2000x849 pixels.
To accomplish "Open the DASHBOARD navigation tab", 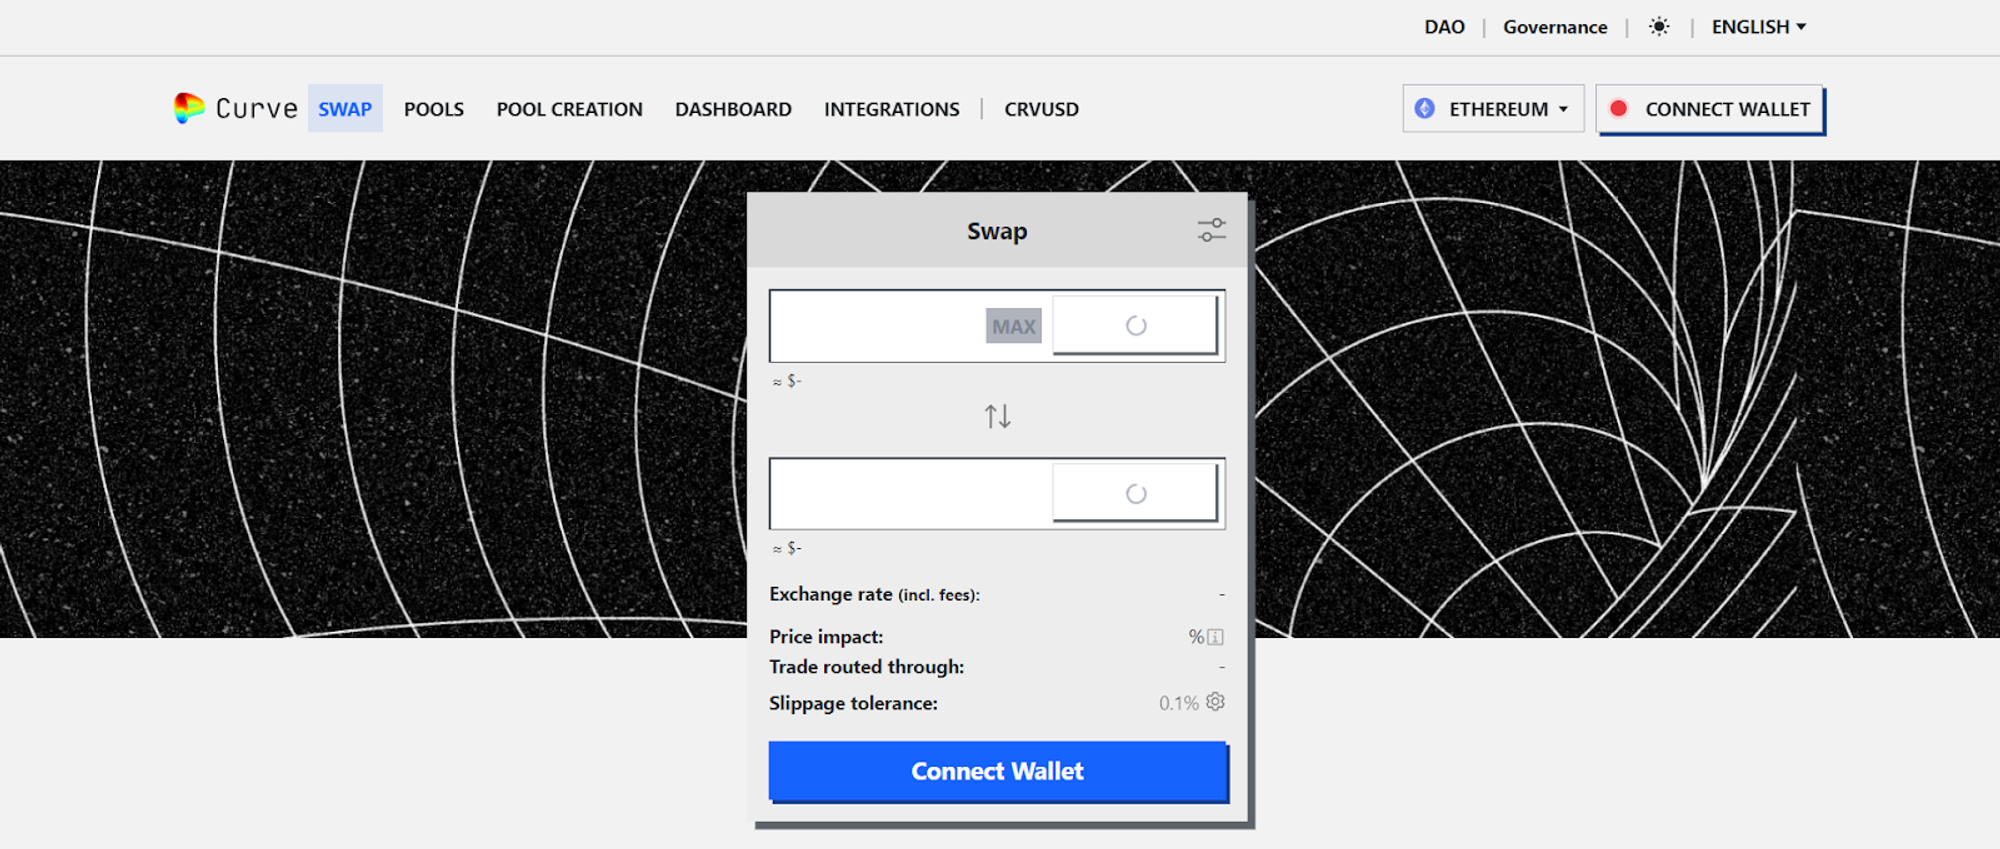I will pos(733,109).
